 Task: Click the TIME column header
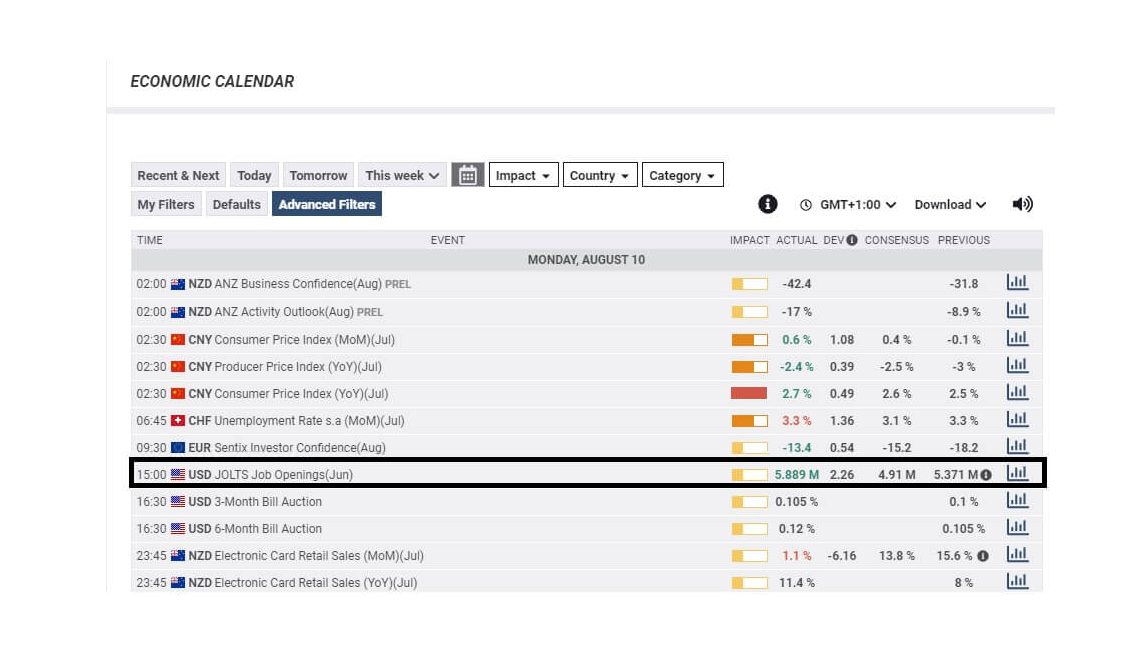tap(149, 240)
